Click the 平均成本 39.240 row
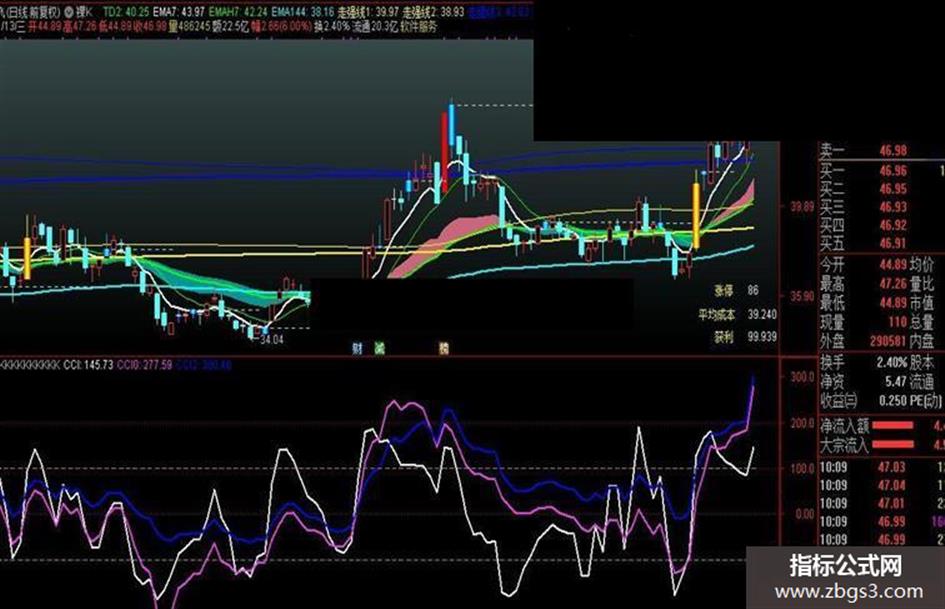The image size is (945, 609). point(738,314)
